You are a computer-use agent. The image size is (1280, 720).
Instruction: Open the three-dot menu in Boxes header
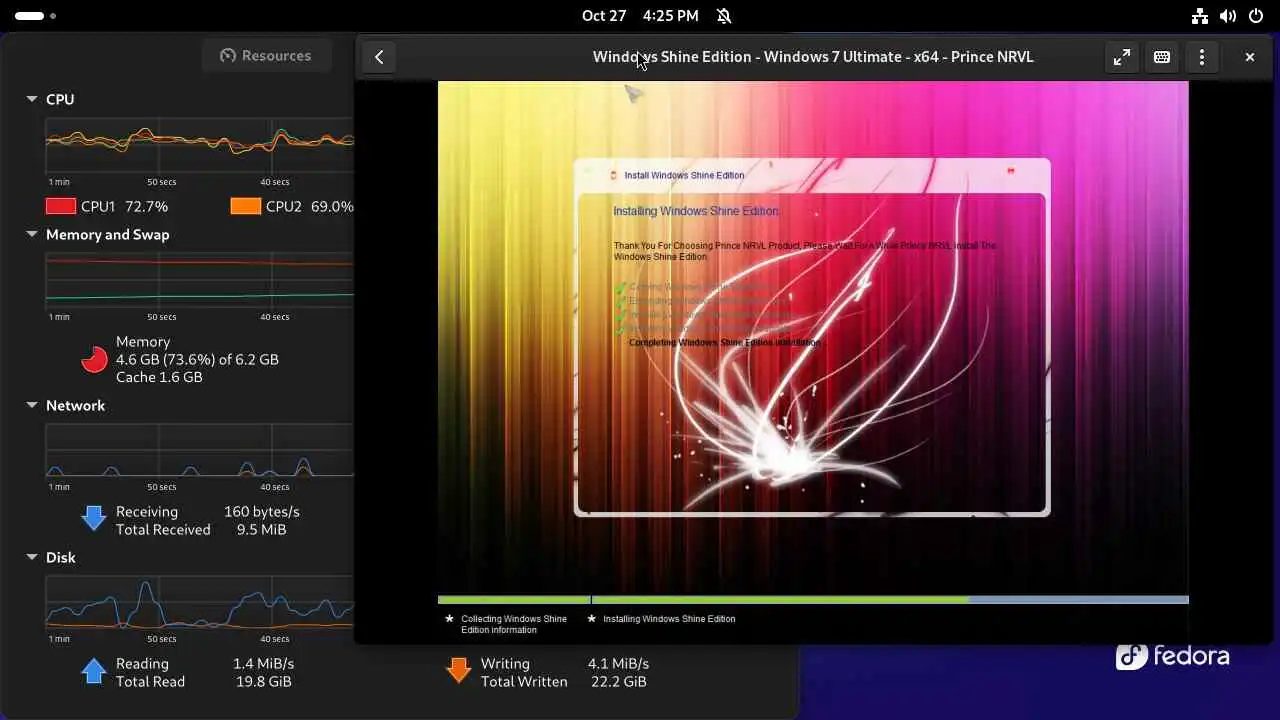coord(1202,57)
